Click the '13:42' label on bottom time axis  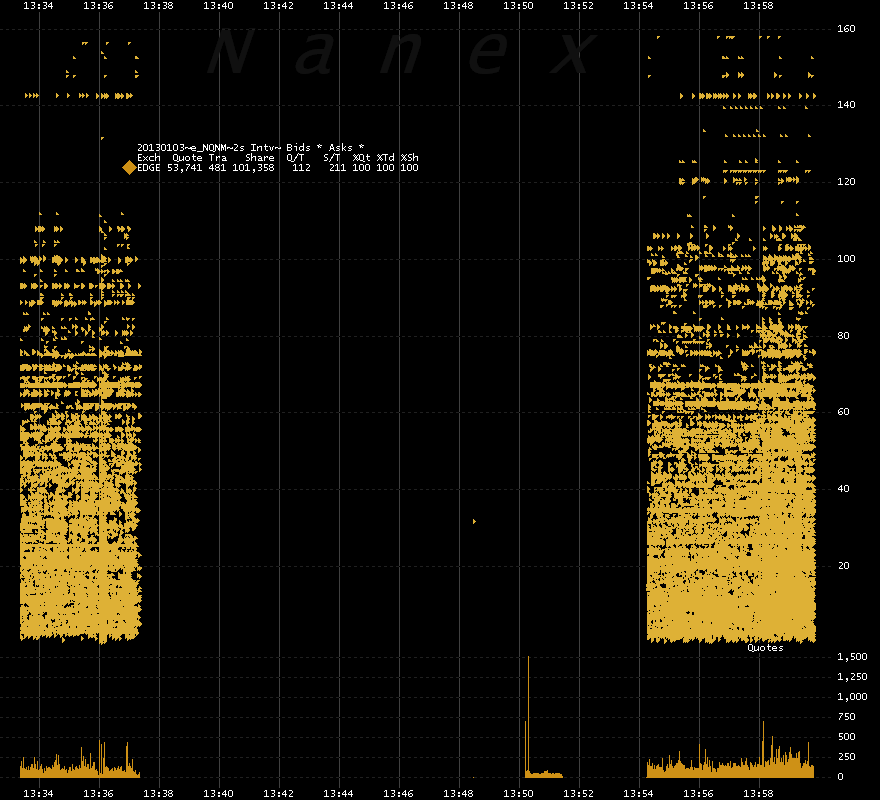pos(278,793)
